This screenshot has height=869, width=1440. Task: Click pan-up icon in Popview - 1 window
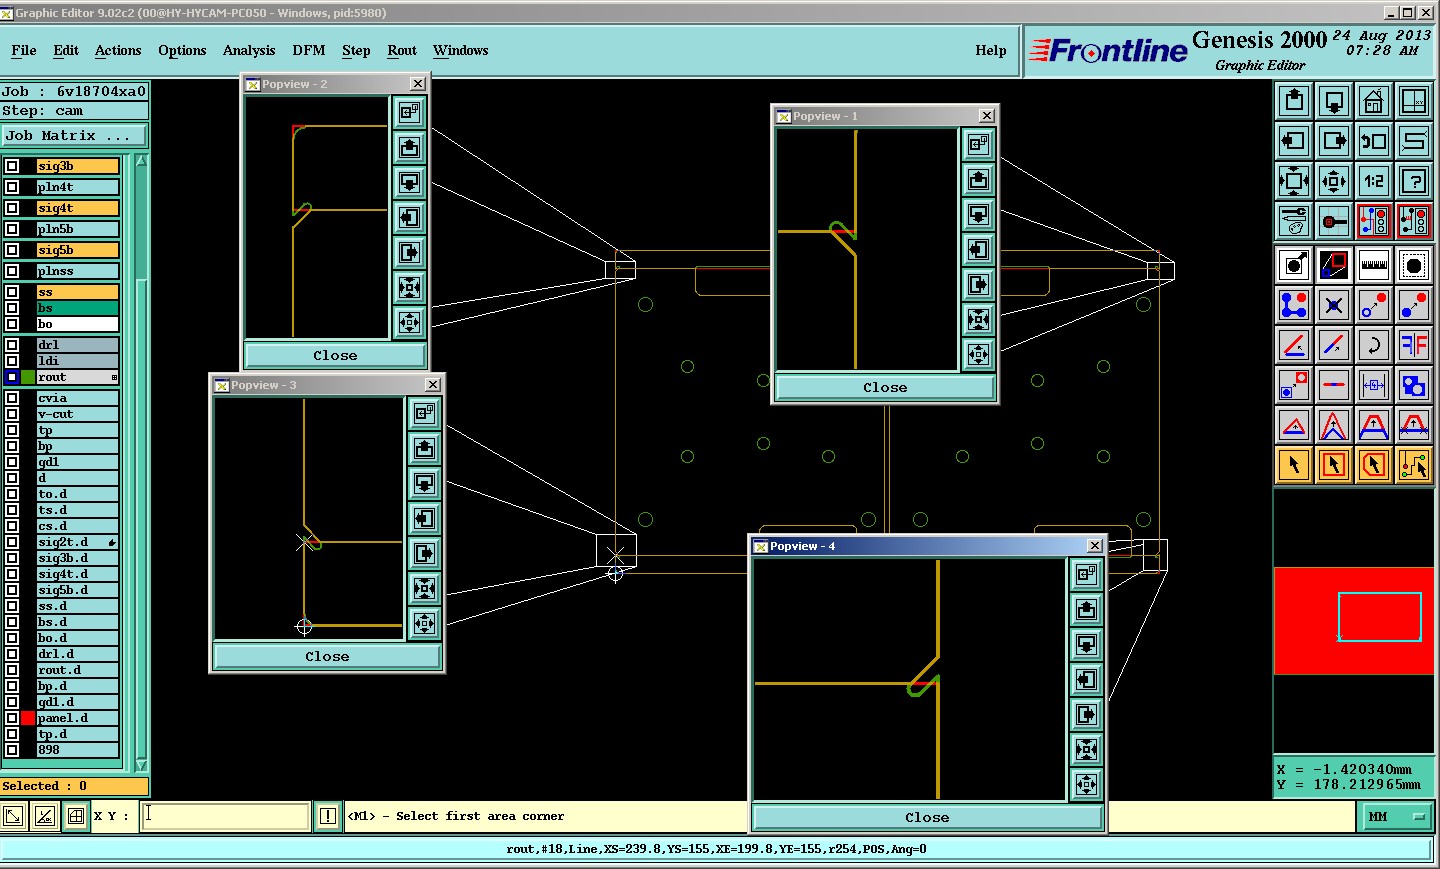tap(978, 179)
